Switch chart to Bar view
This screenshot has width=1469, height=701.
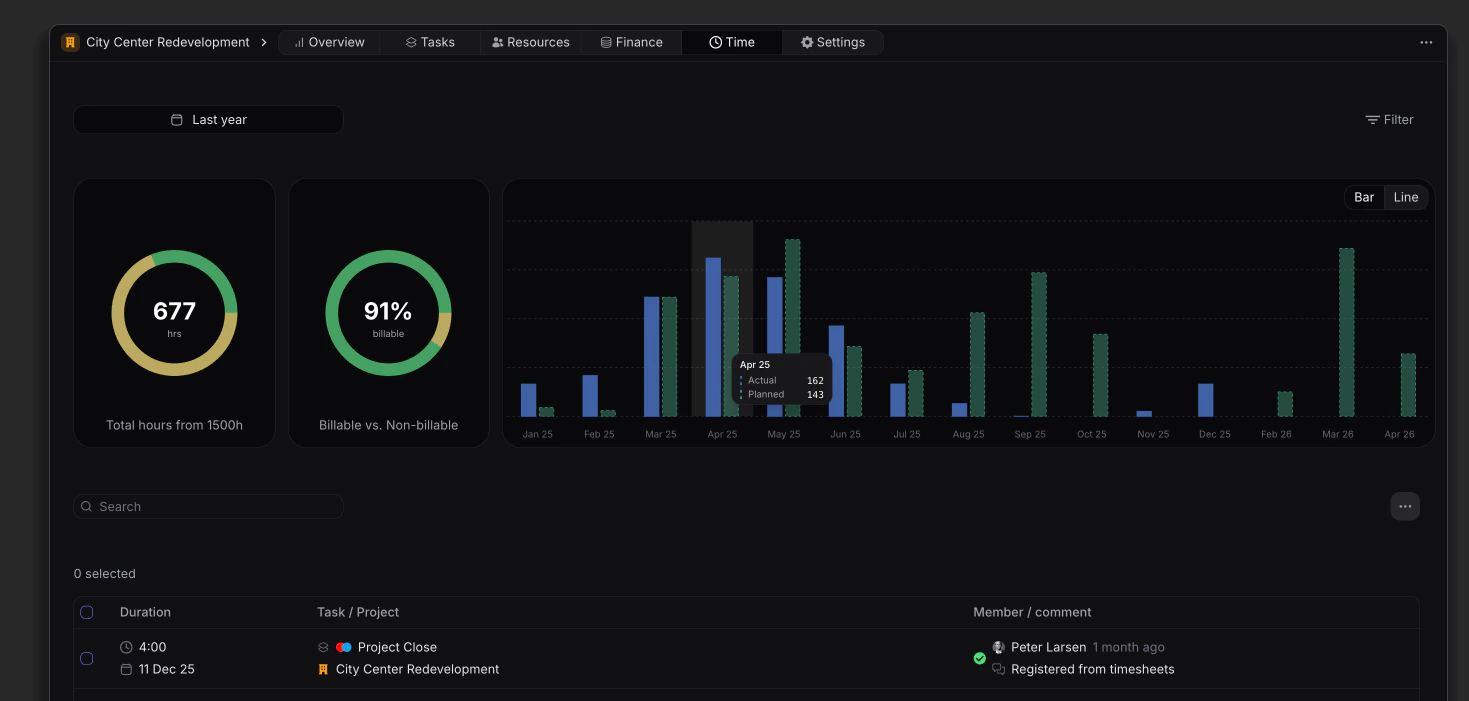[1364, 197]
